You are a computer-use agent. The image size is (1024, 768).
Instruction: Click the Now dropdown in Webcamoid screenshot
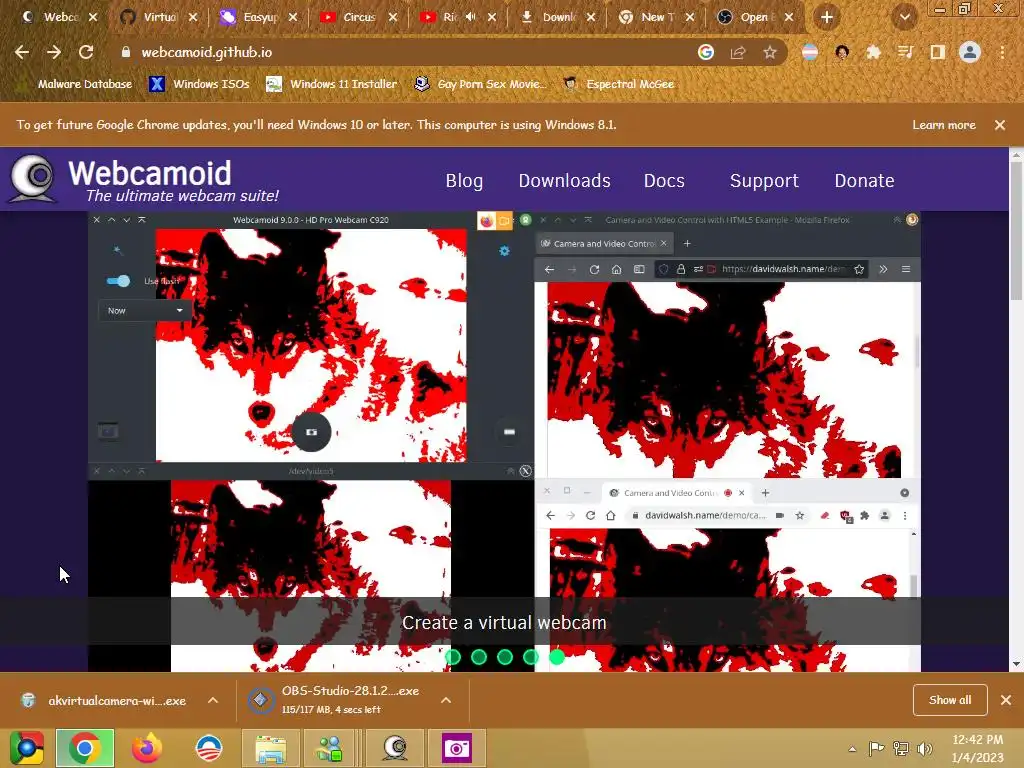coord(144,311)
